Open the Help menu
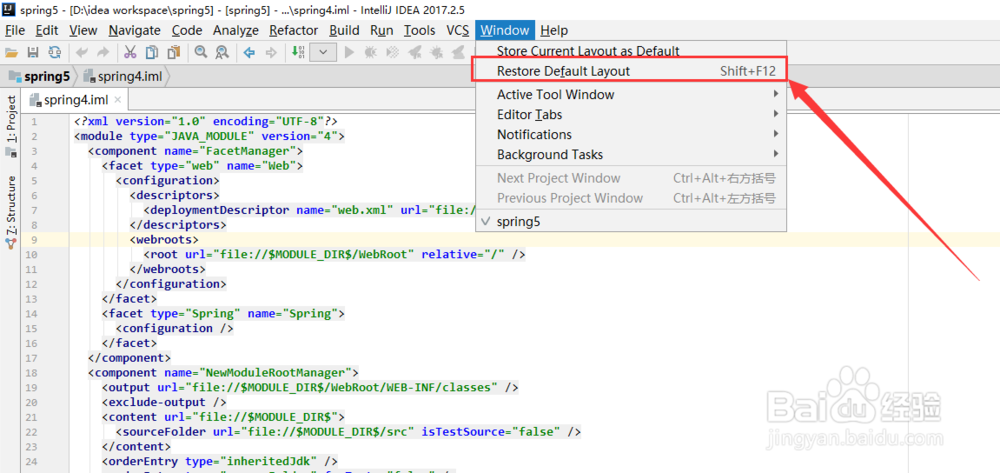This screenshot has height=473, width=1000. (x=554, y=30)
